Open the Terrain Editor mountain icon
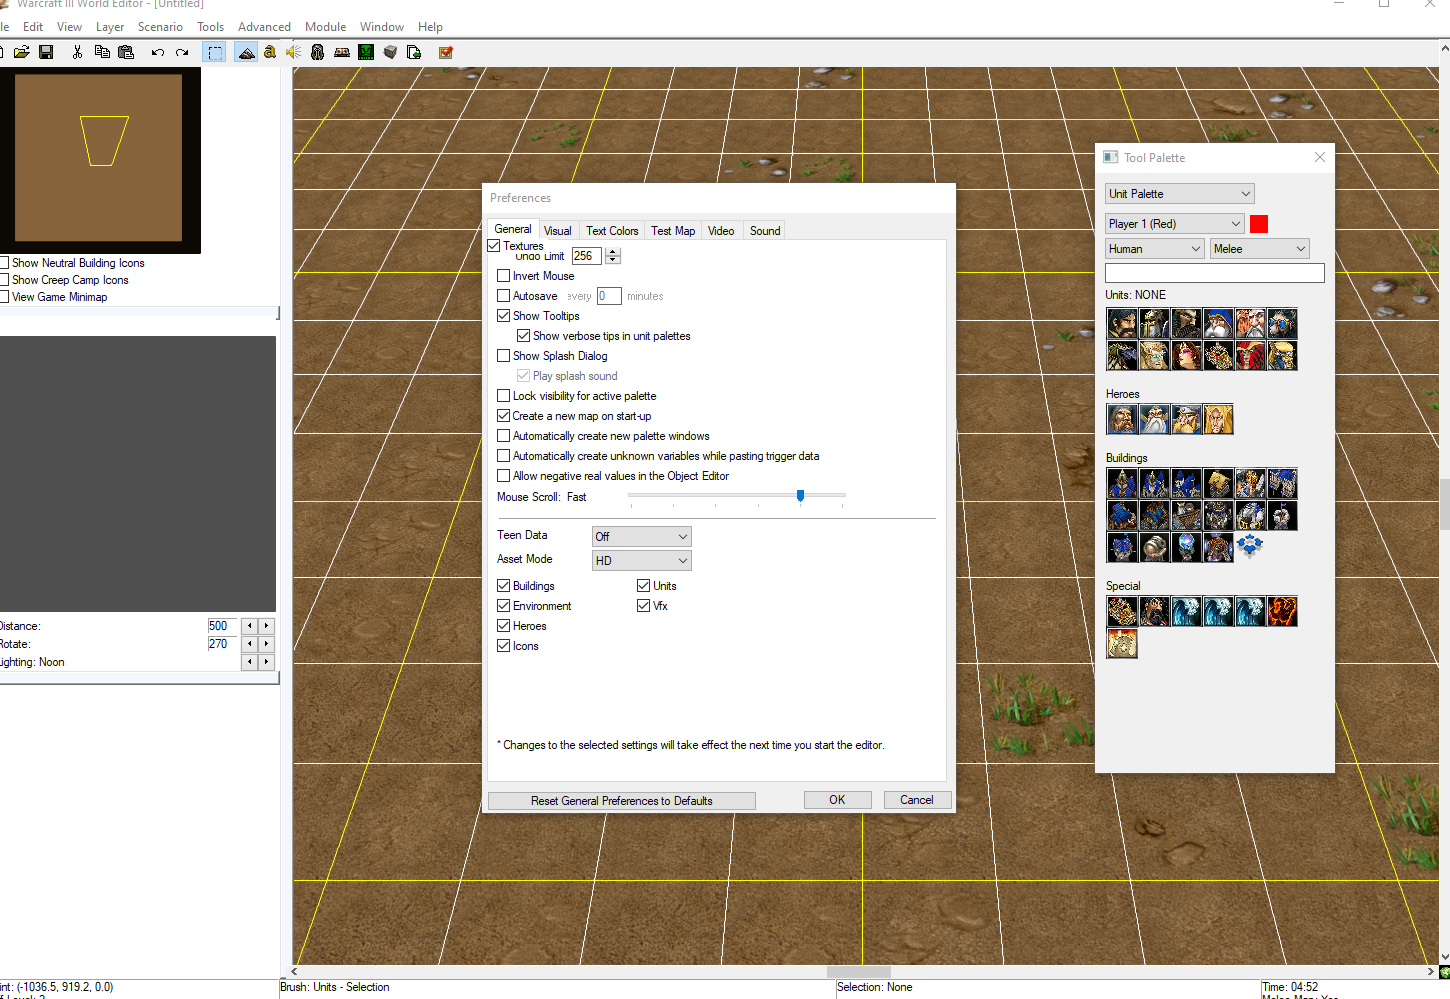 [x=246, y=52]
